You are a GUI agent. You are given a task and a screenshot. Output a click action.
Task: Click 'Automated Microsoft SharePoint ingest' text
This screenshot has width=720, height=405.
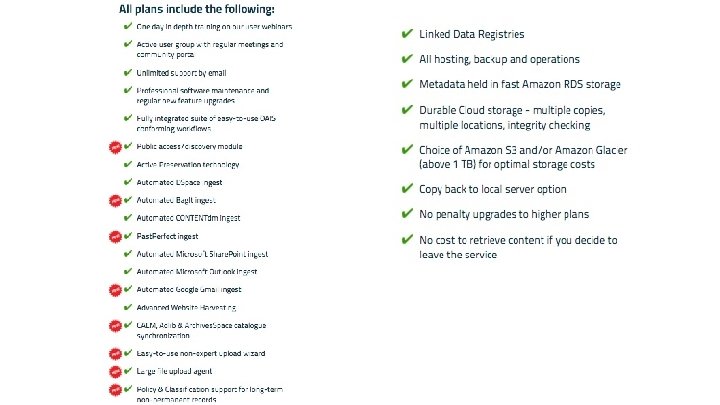203,254
